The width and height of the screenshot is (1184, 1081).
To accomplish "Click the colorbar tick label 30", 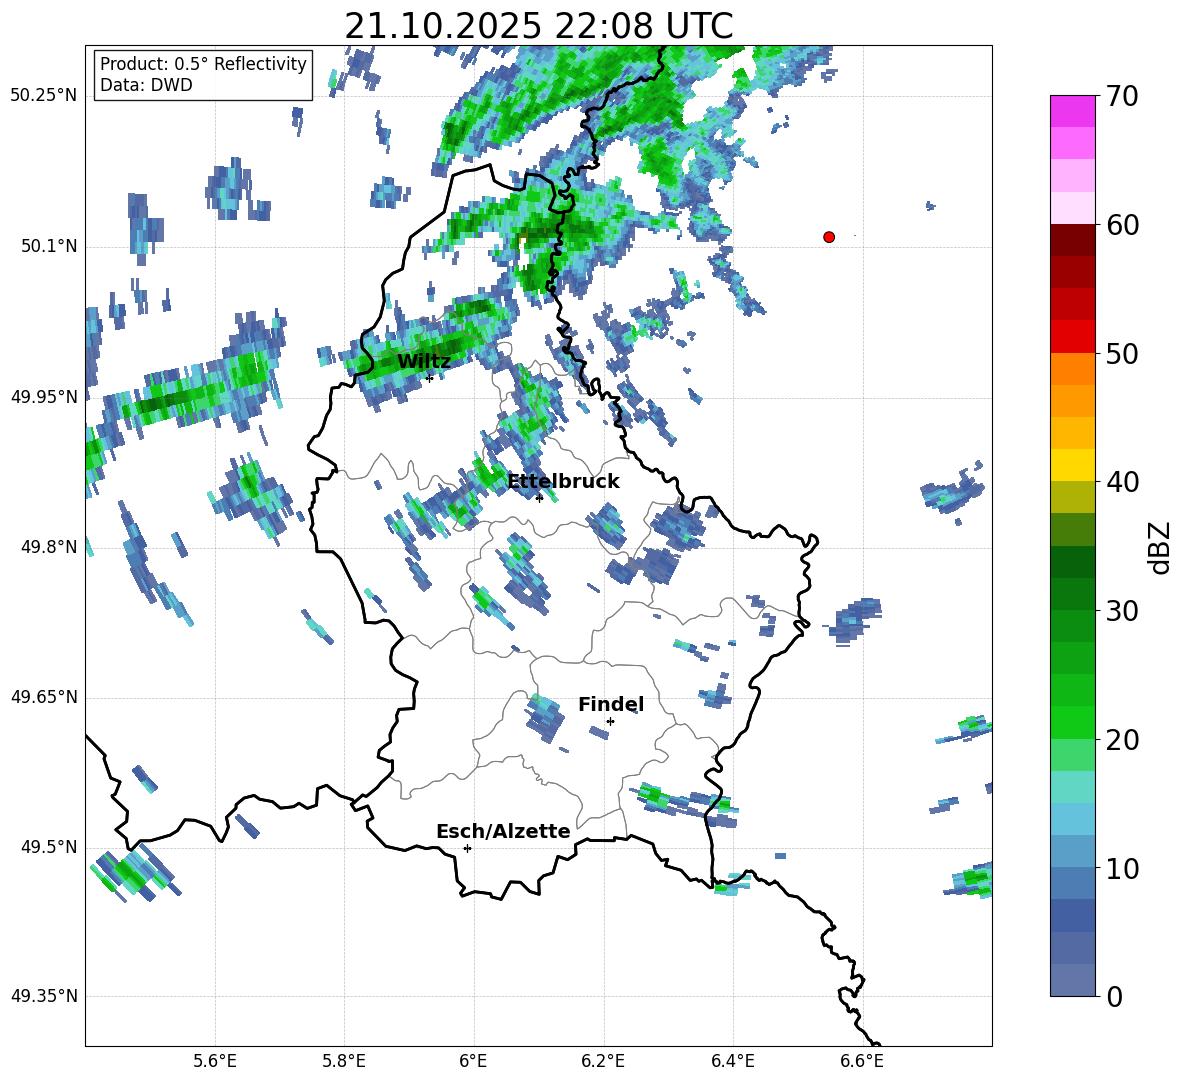I will click(x=1123, y=611).
